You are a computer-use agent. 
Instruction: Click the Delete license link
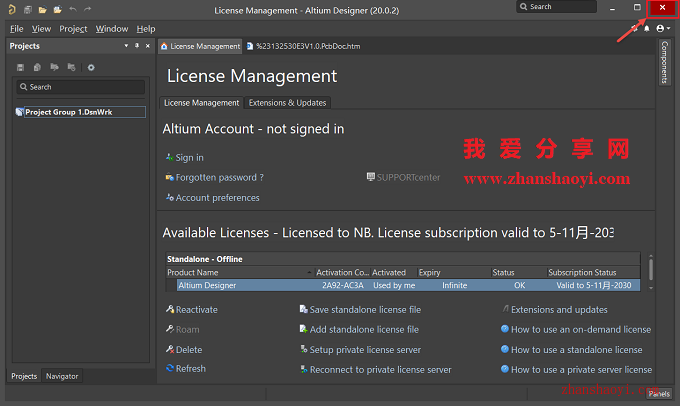click(x=184, y=349)
